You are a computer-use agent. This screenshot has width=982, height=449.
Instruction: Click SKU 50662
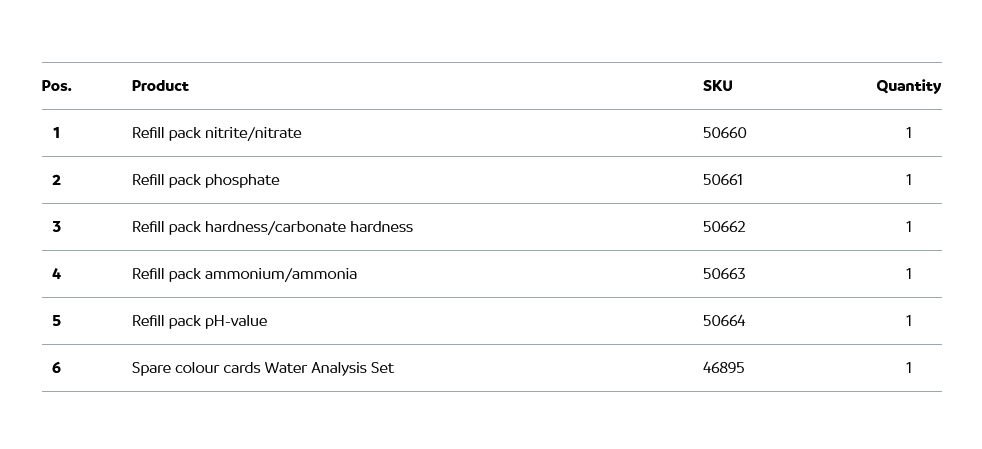pos(724,227)
